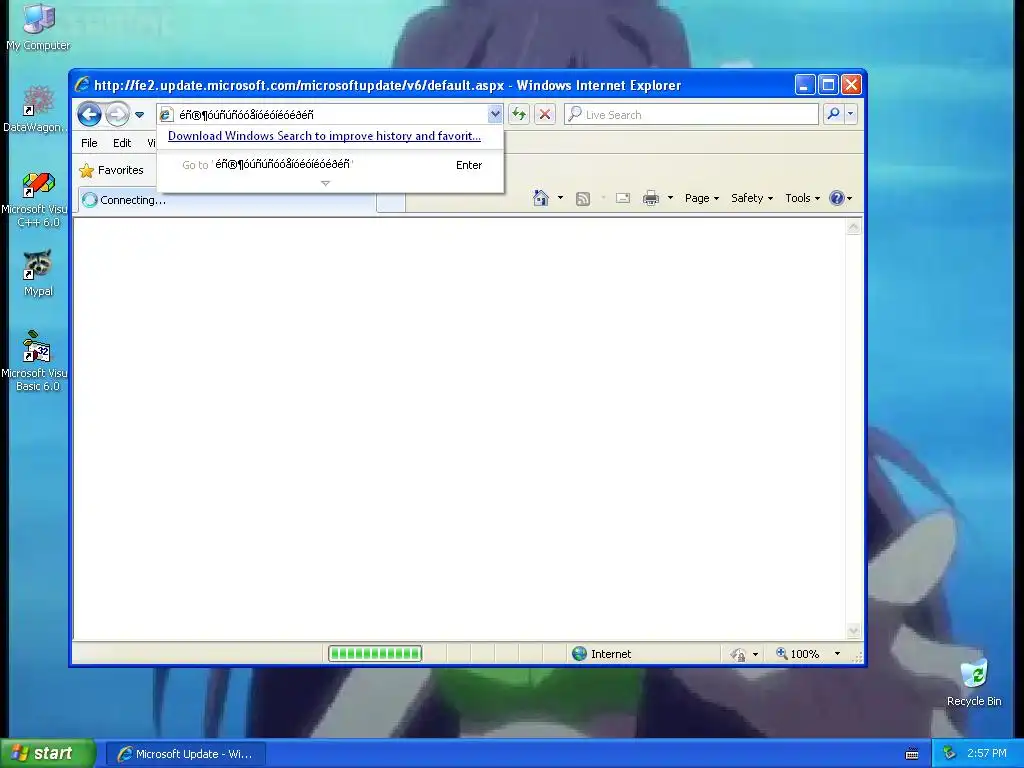Viewport: 1024px width, 768px height.
Task: Open the Page menu
Action: [701, 198]
